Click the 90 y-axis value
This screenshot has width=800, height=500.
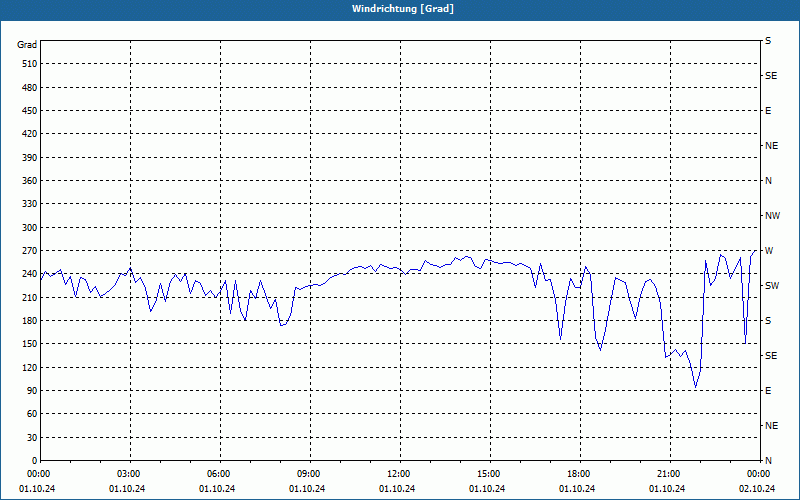(x=32, y=391)
